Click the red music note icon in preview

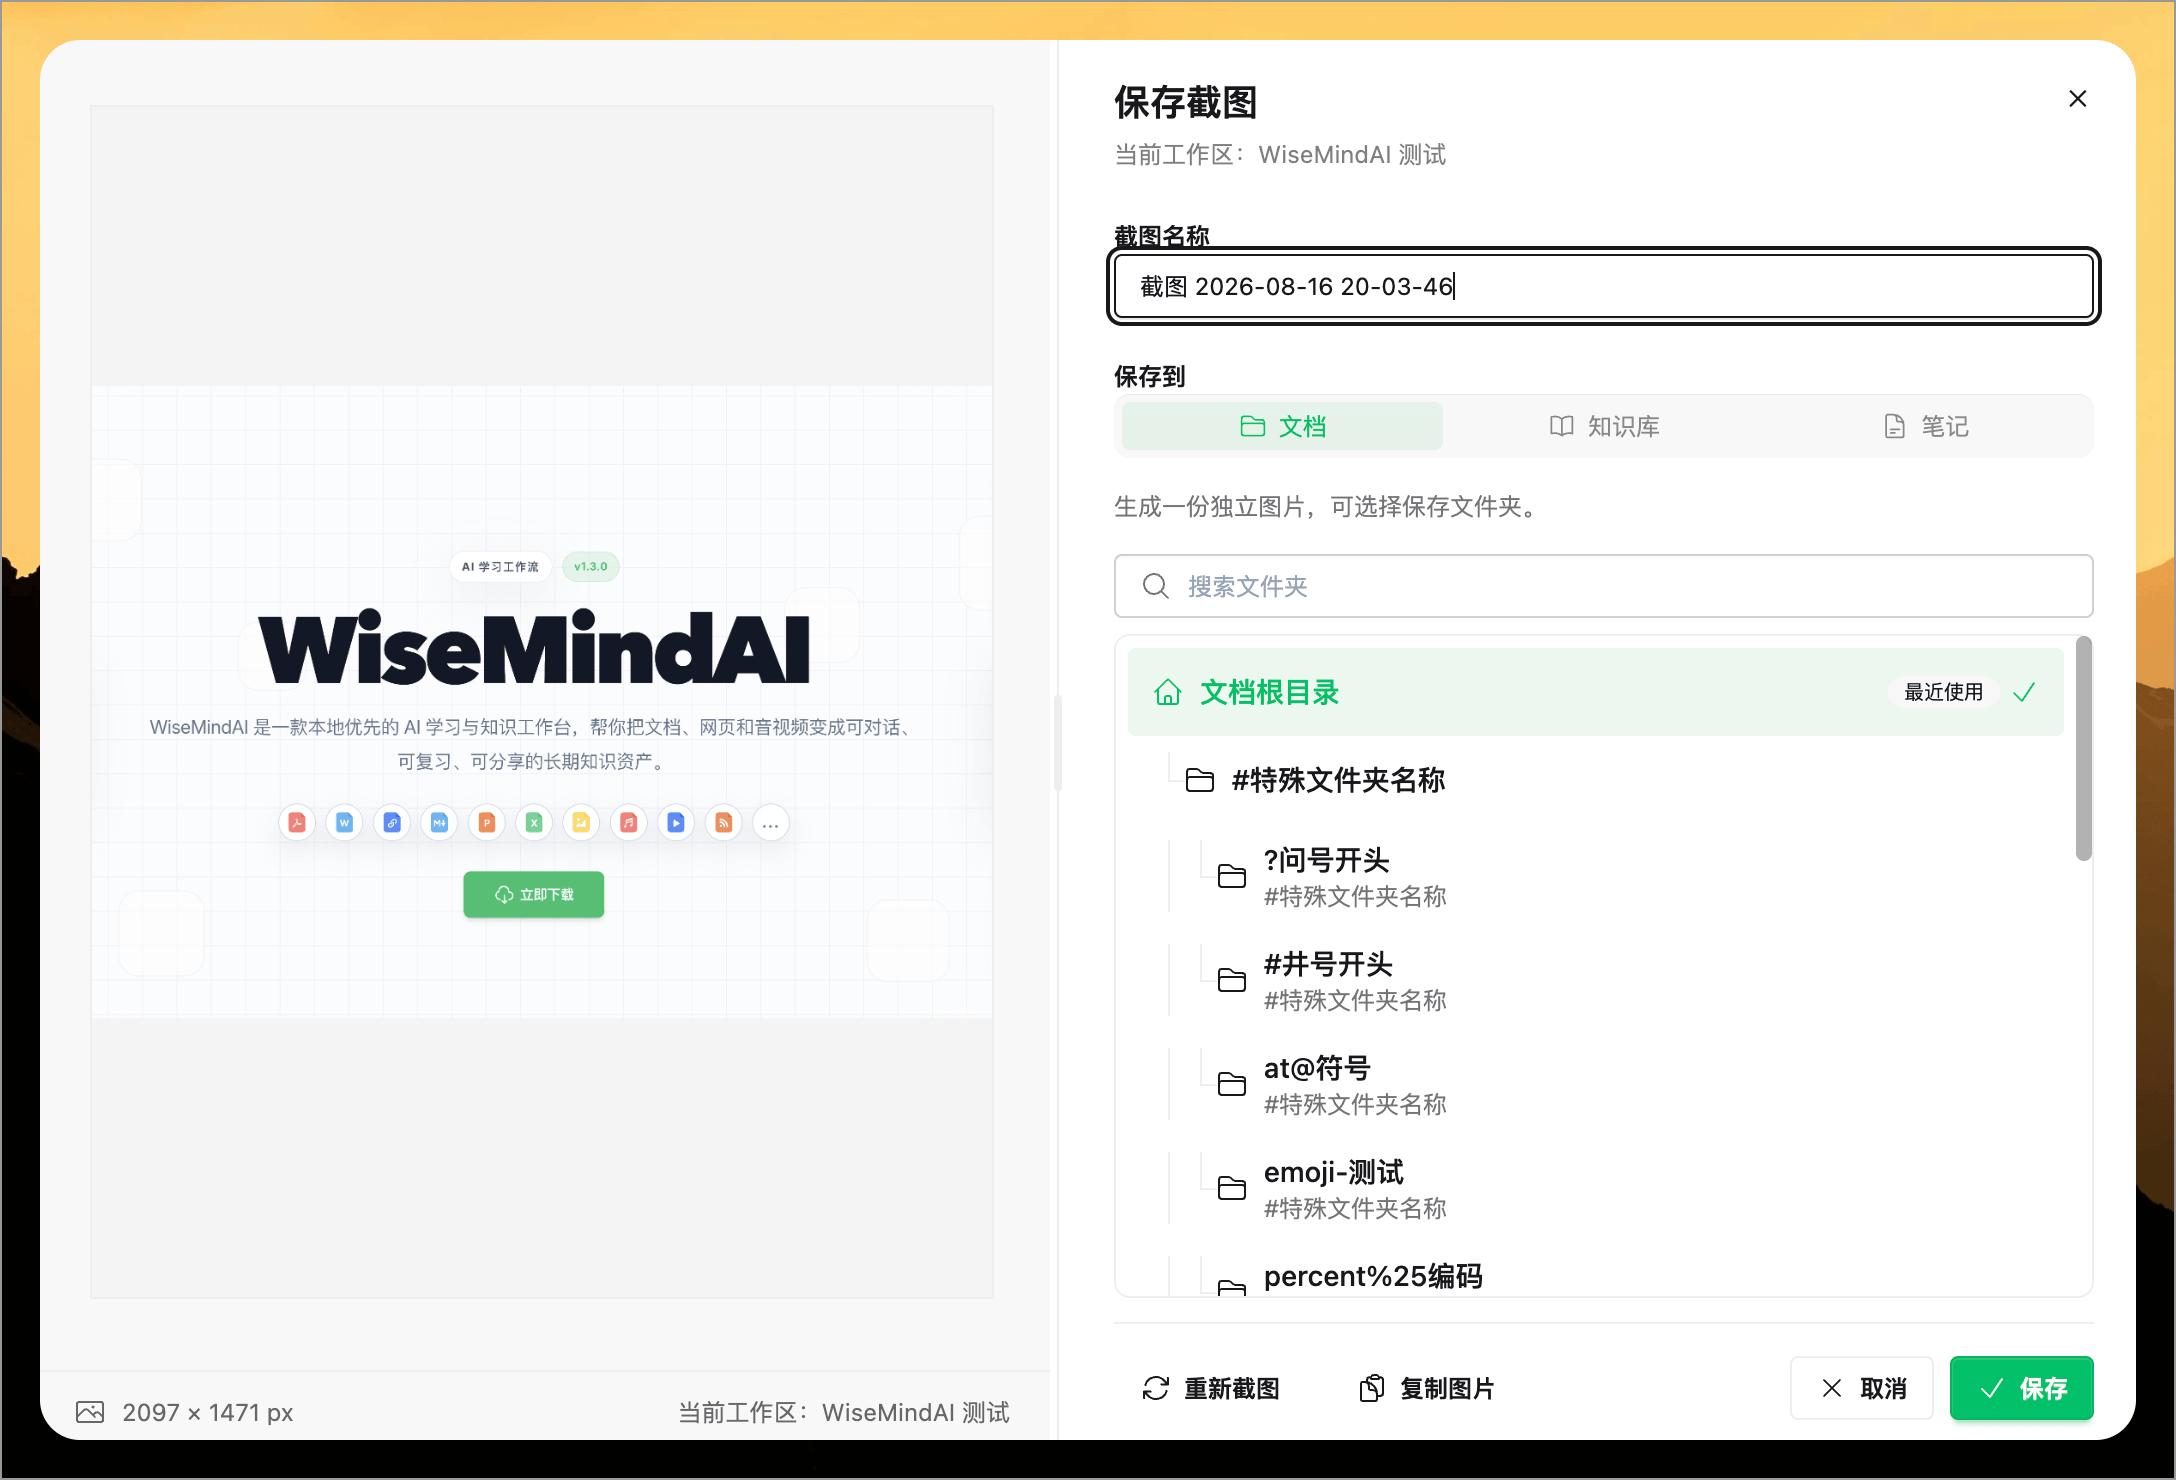tap(629, 823)
